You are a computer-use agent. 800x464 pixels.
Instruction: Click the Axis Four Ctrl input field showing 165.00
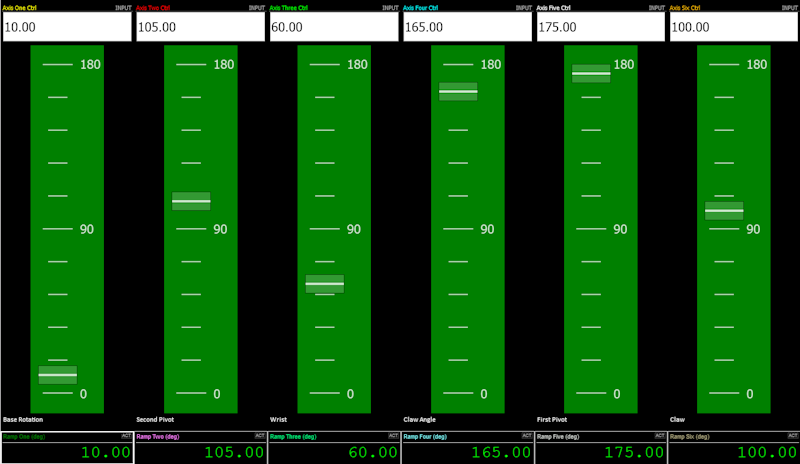click(x=467, y=27)
